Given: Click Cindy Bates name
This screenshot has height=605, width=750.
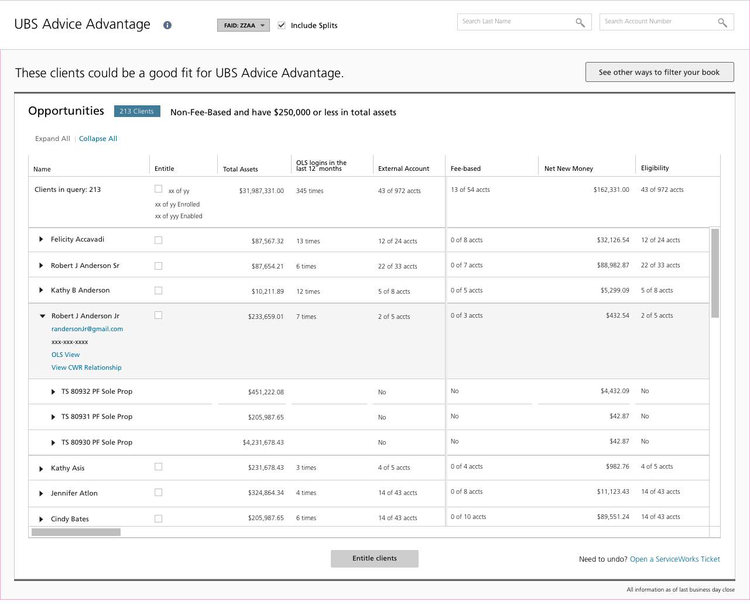Looking at the screenshot, I should (70, 519).
